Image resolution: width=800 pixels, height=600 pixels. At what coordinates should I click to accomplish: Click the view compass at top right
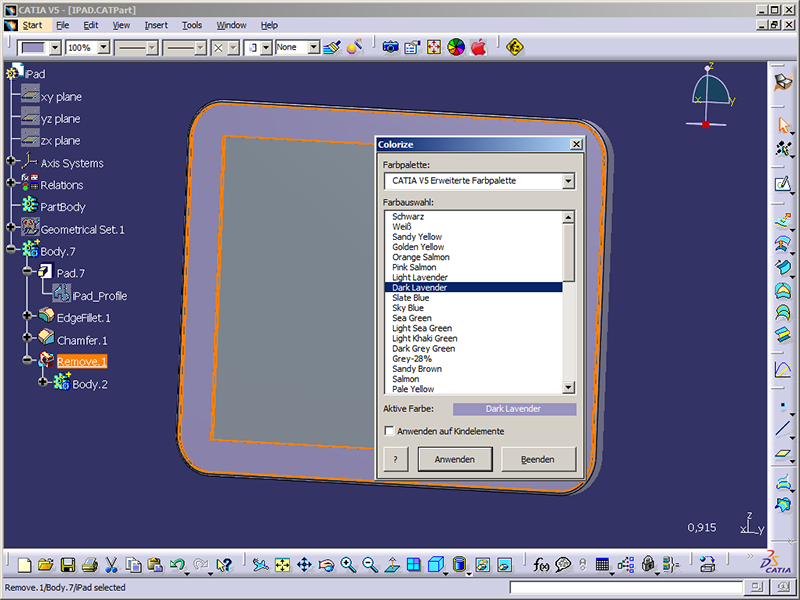(710, 95)
